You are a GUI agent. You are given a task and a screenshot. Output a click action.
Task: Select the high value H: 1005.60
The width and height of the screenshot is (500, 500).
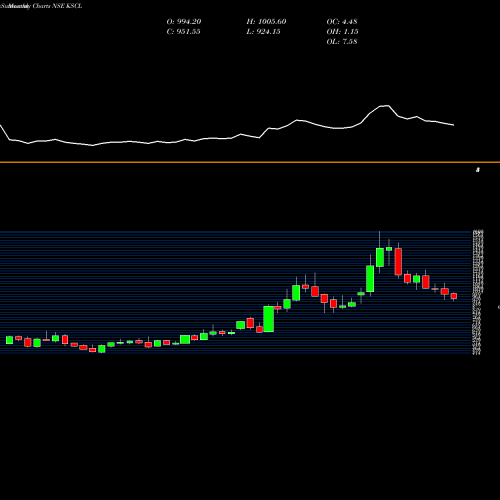click(266, 22)
